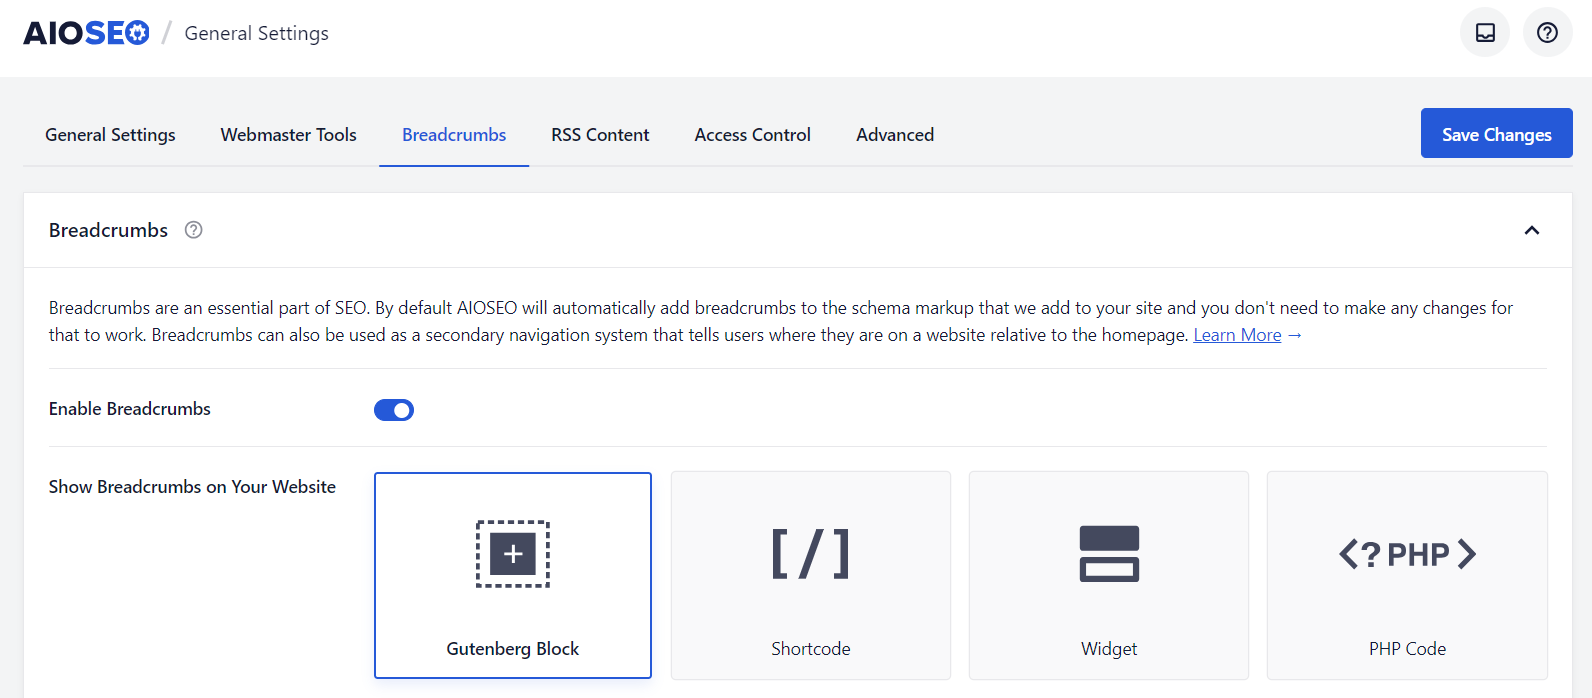
Task: Choose the Shortcode label option
Action: (810, 649)
